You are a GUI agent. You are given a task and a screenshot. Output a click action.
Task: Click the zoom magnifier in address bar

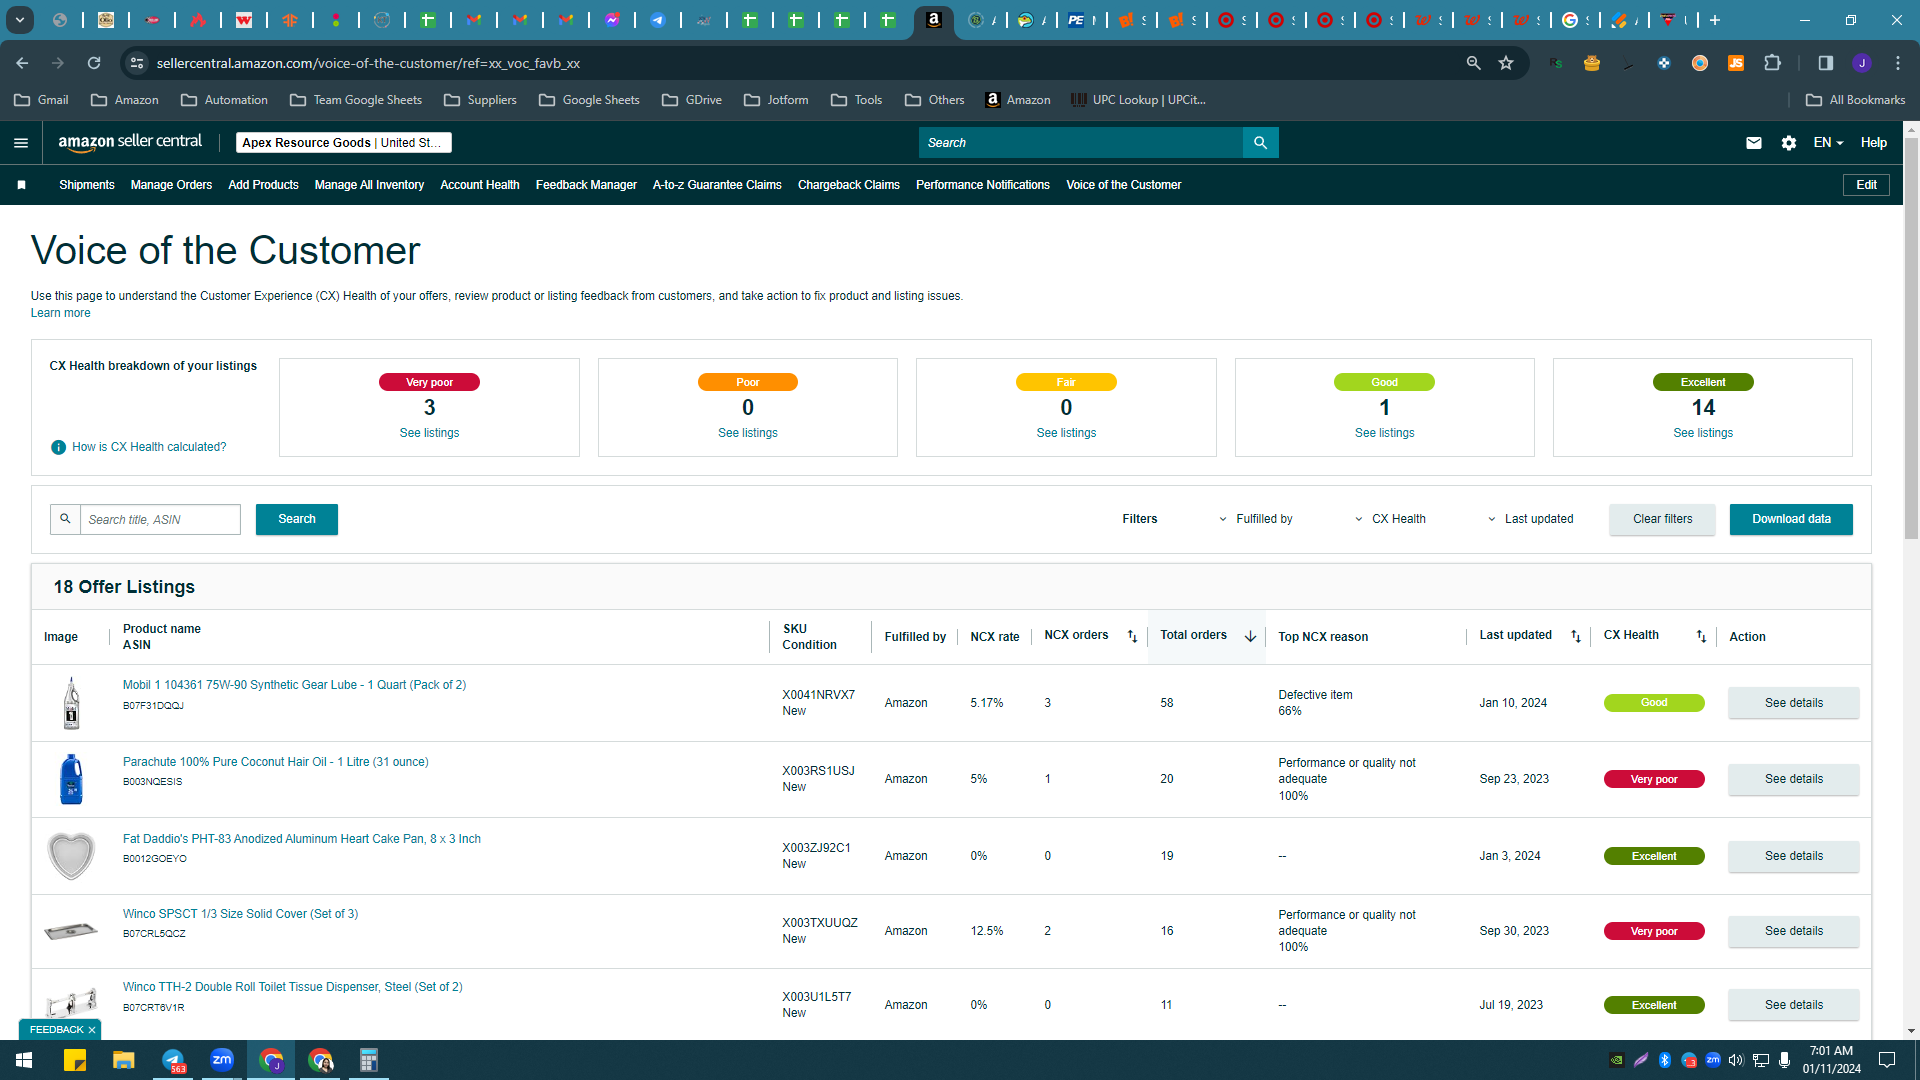[1473, 63]
